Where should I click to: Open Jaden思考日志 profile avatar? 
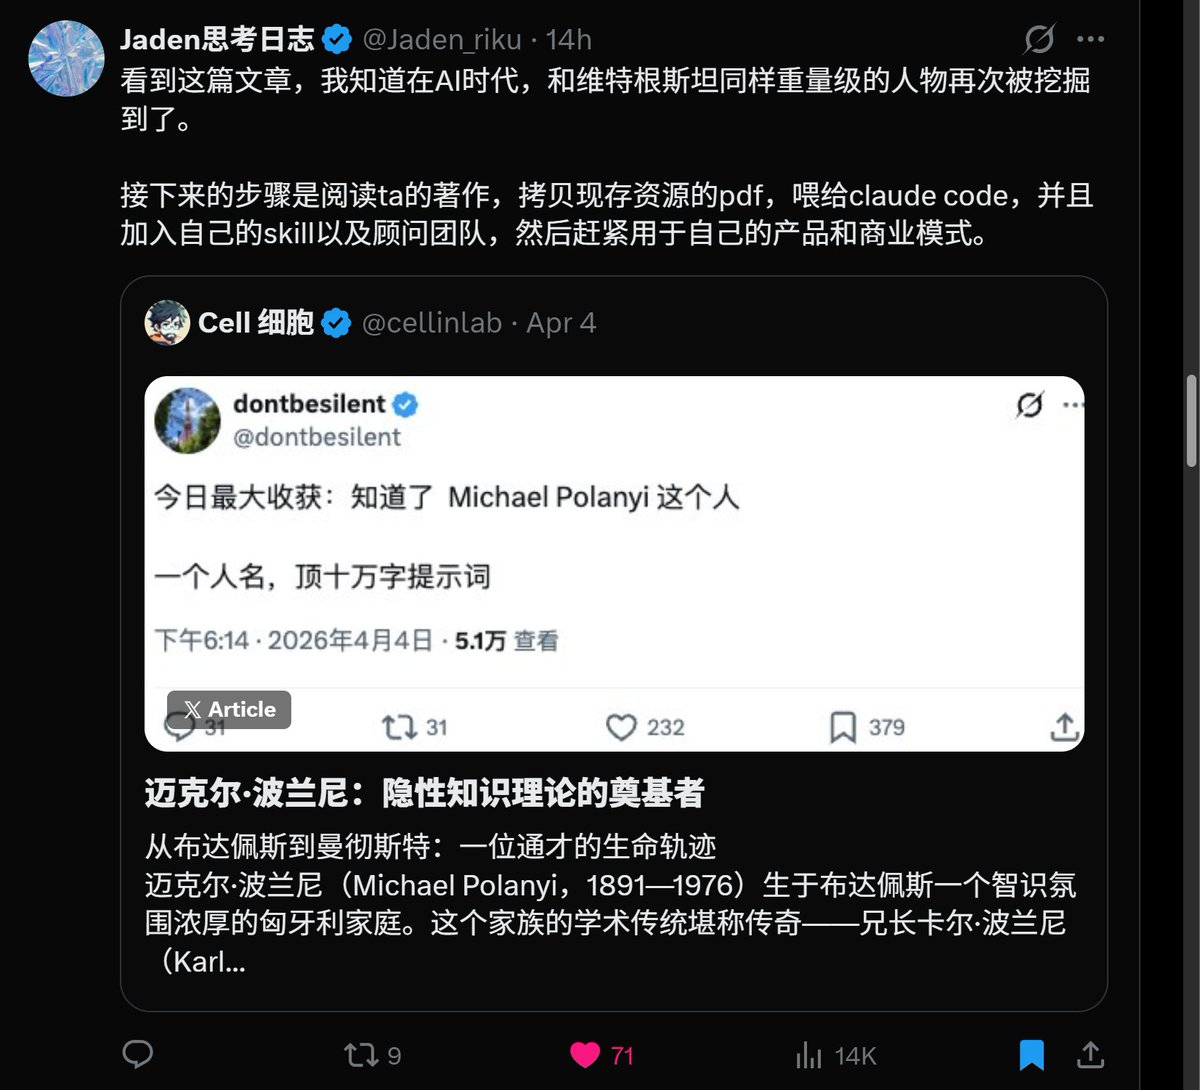tap(66, 58)
